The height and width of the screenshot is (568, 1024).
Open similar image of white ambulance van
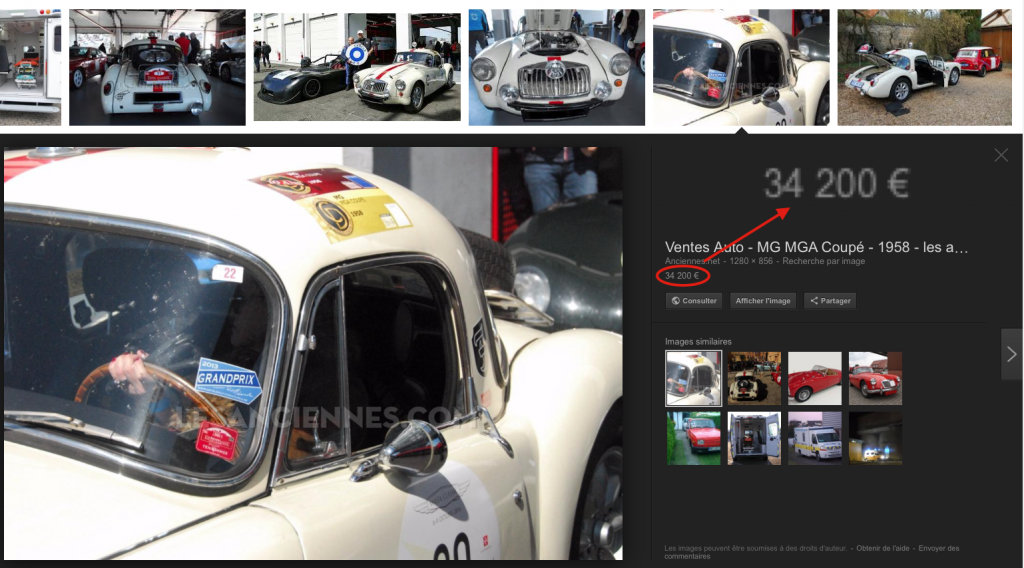815,438
